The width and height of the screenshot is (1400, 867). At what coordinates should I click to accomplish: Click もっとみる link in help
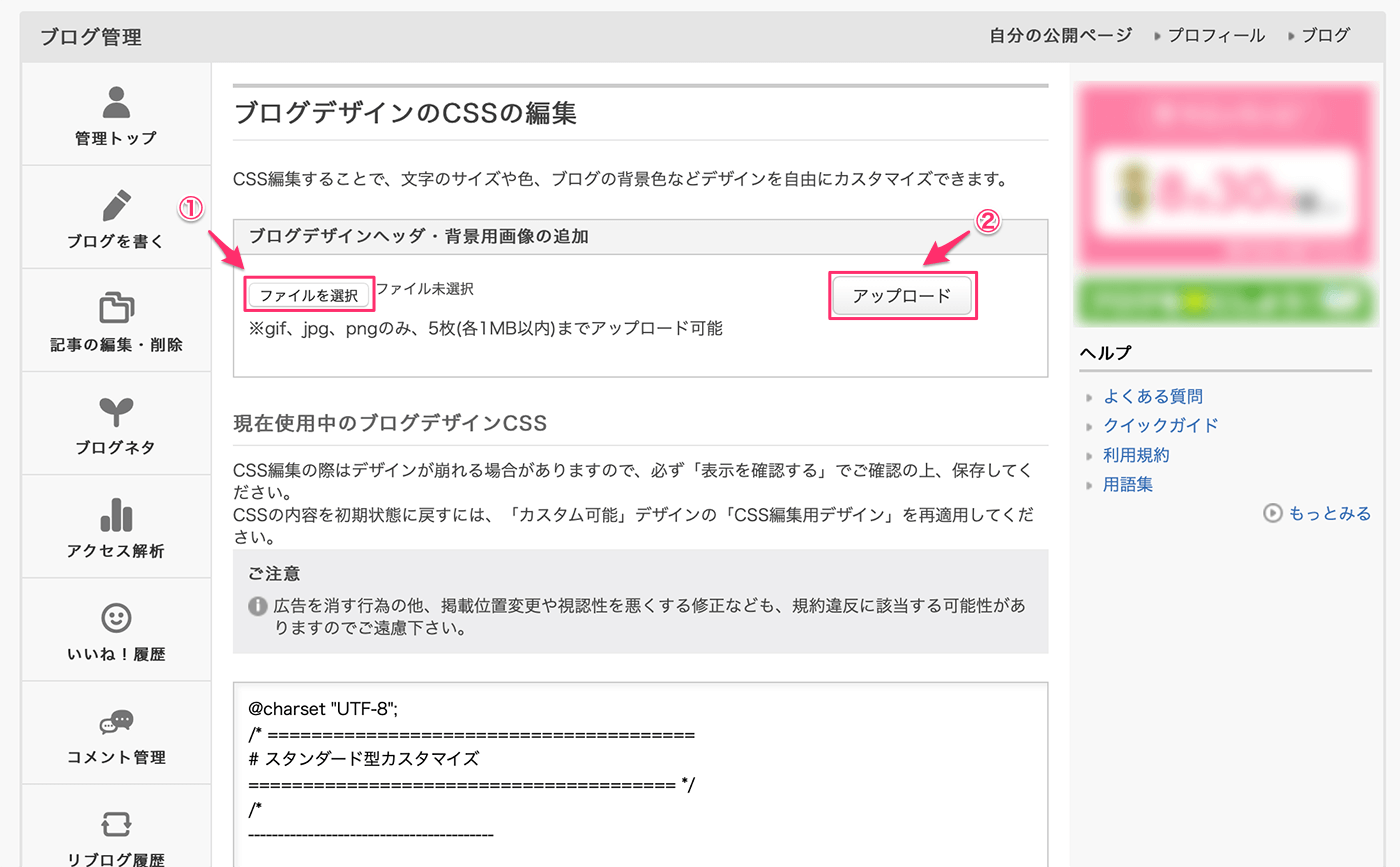tap(1330, 513)
